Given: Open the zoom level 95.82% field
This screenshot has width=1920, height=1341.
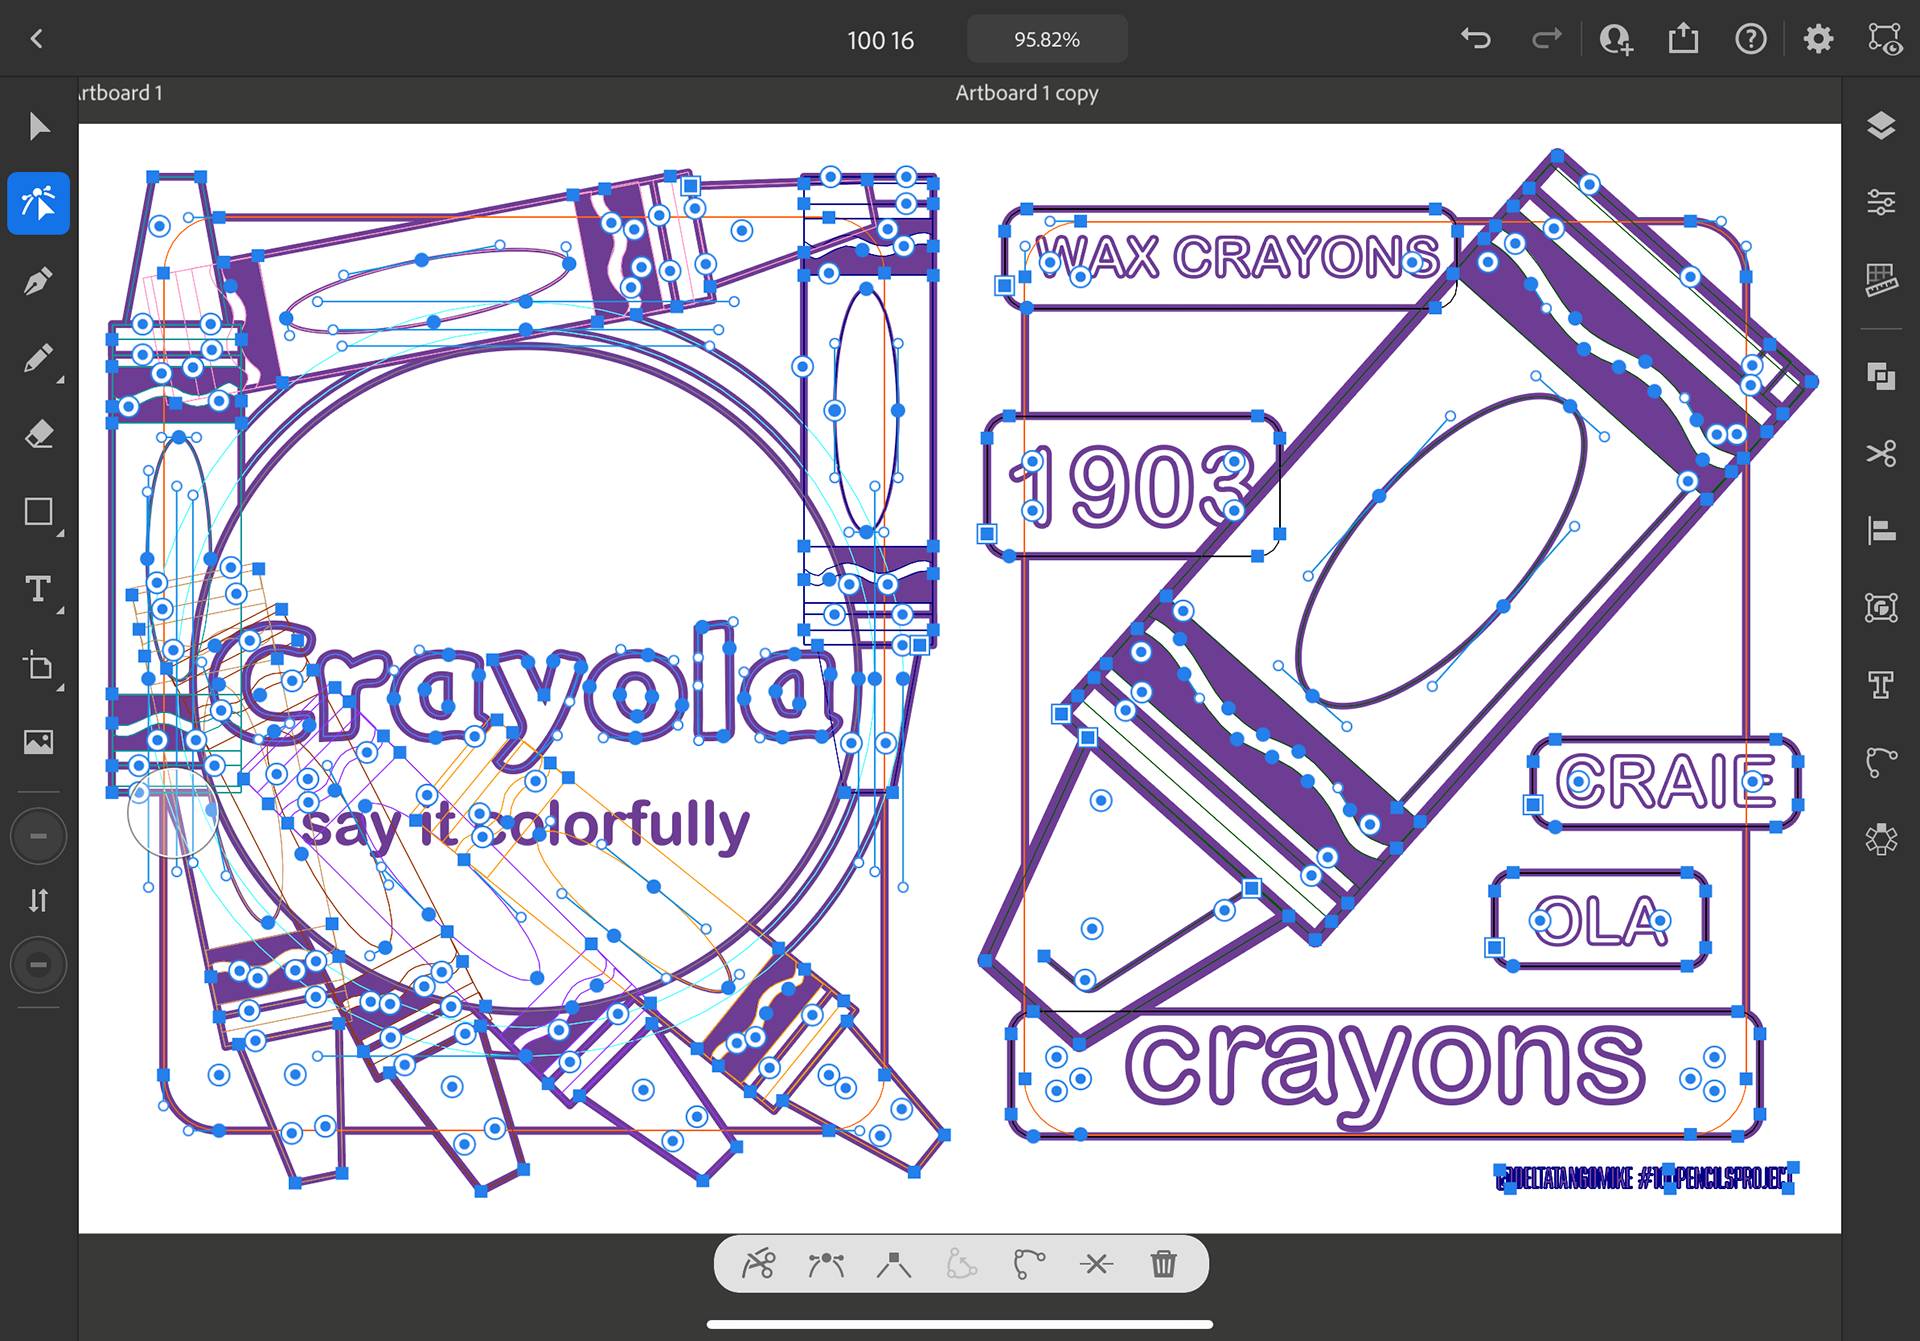Looking at the screenshot, I should (x=1047, y=39).
